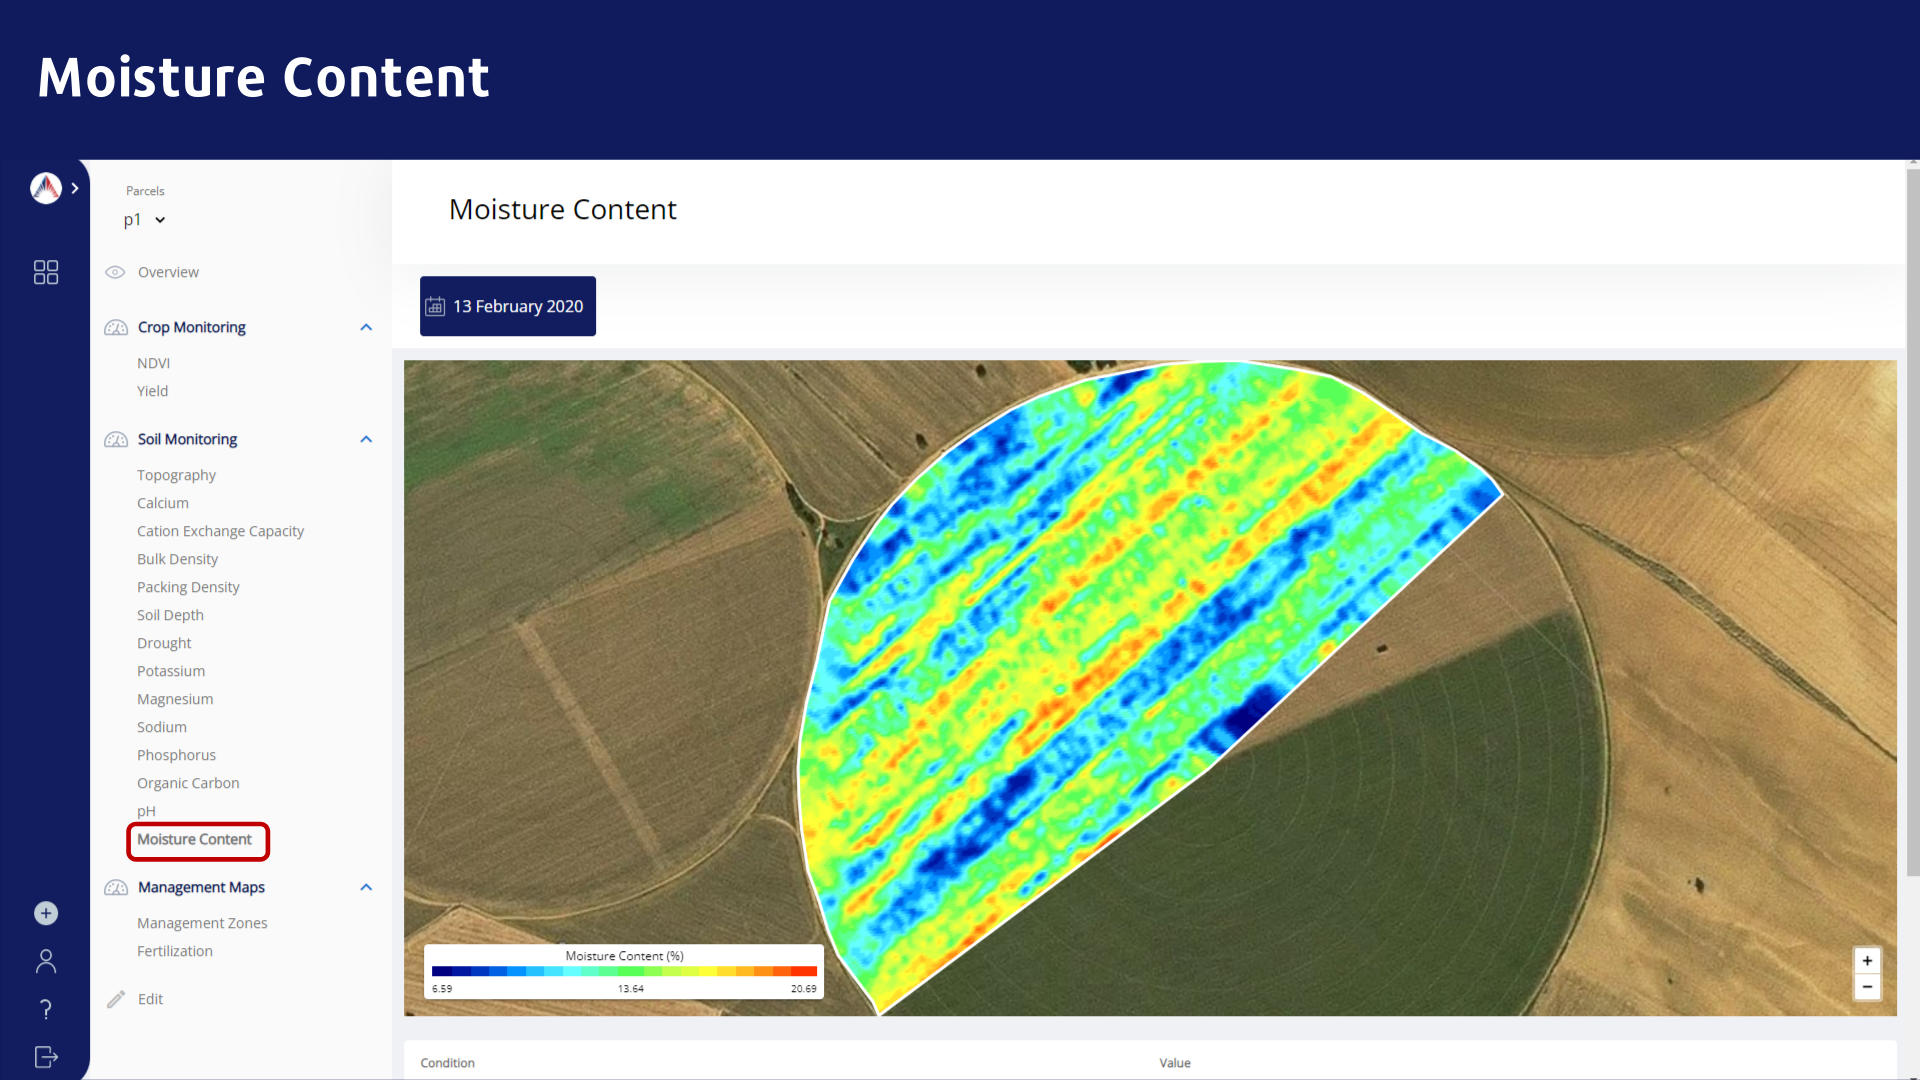Image resolution: width=1920 pixels, height=1080 pixels.
Task: Click the Condition column header
Action: coord(447,1063)
